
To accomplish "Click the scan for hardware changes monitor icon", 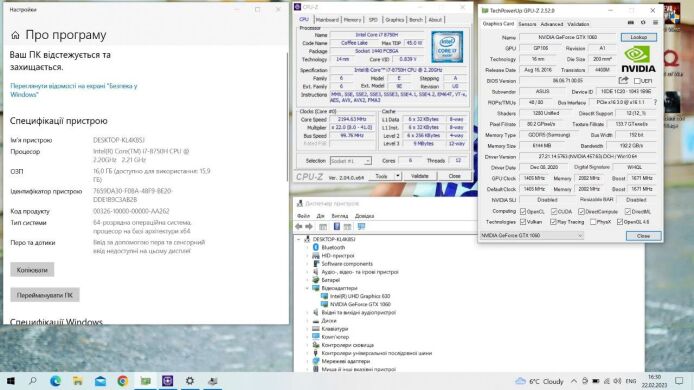I will pyautogui.click(x=361, y=227).
